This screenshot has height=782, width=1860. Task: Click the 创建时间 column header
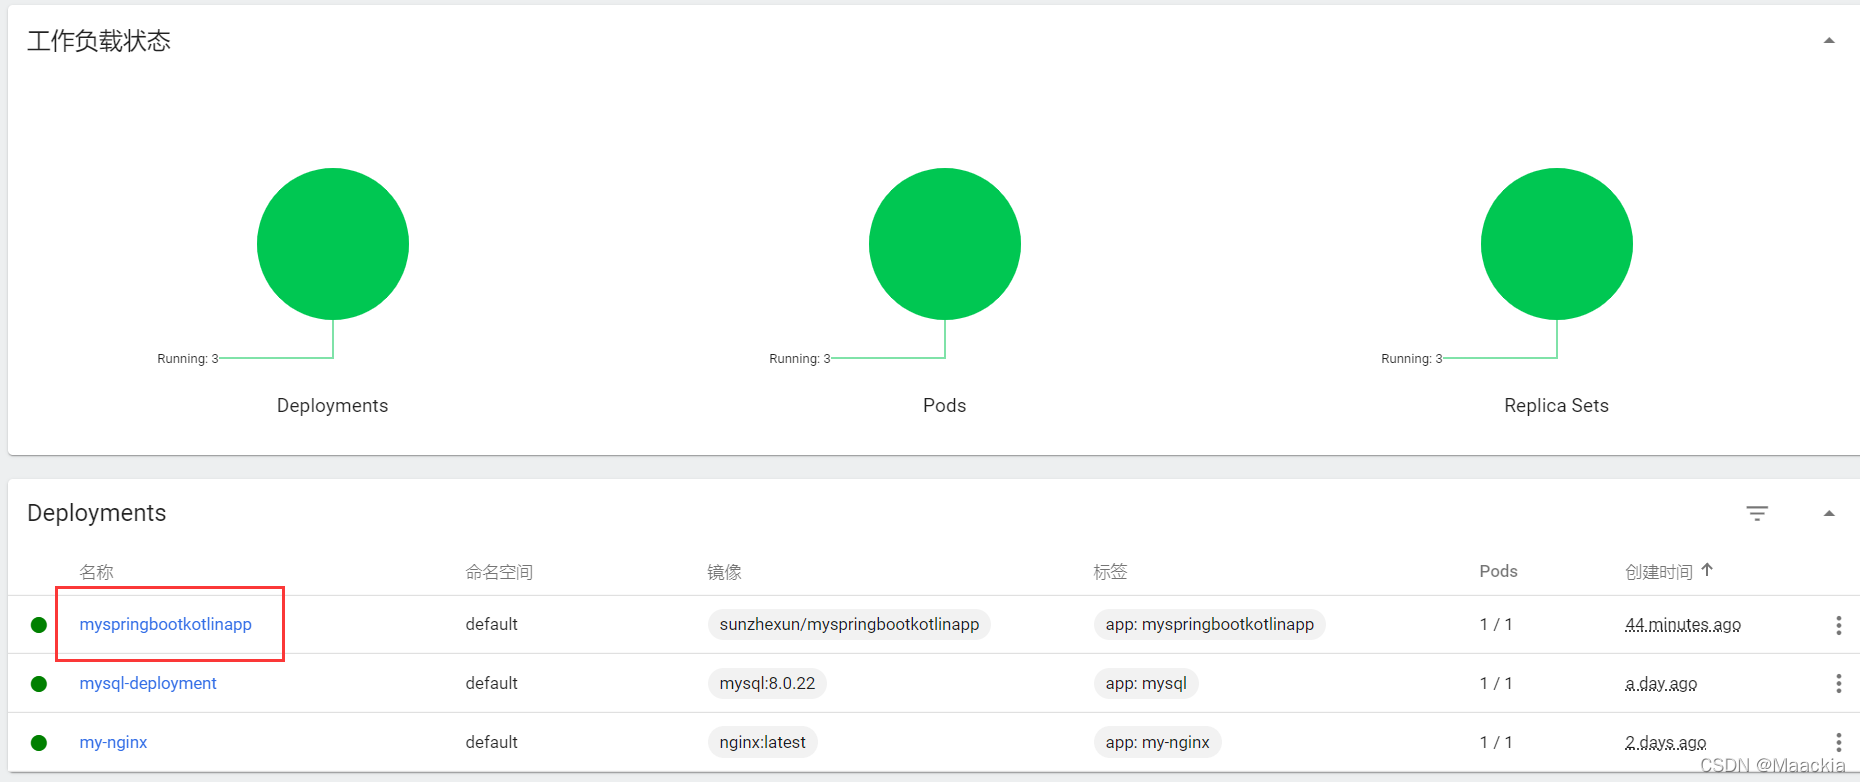coord(1659,572)
